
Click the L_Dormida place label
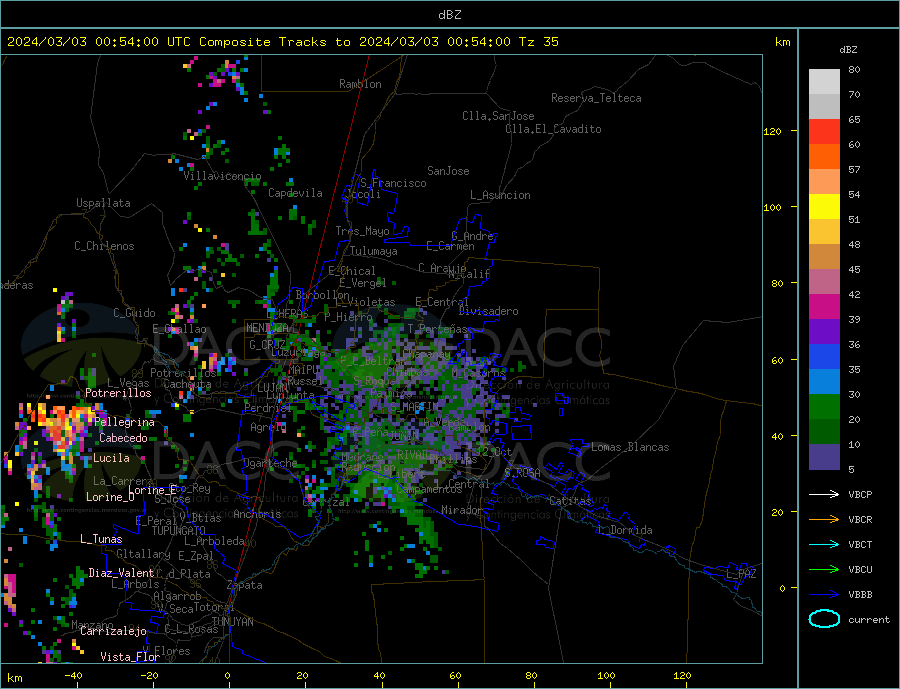[626, 530]
